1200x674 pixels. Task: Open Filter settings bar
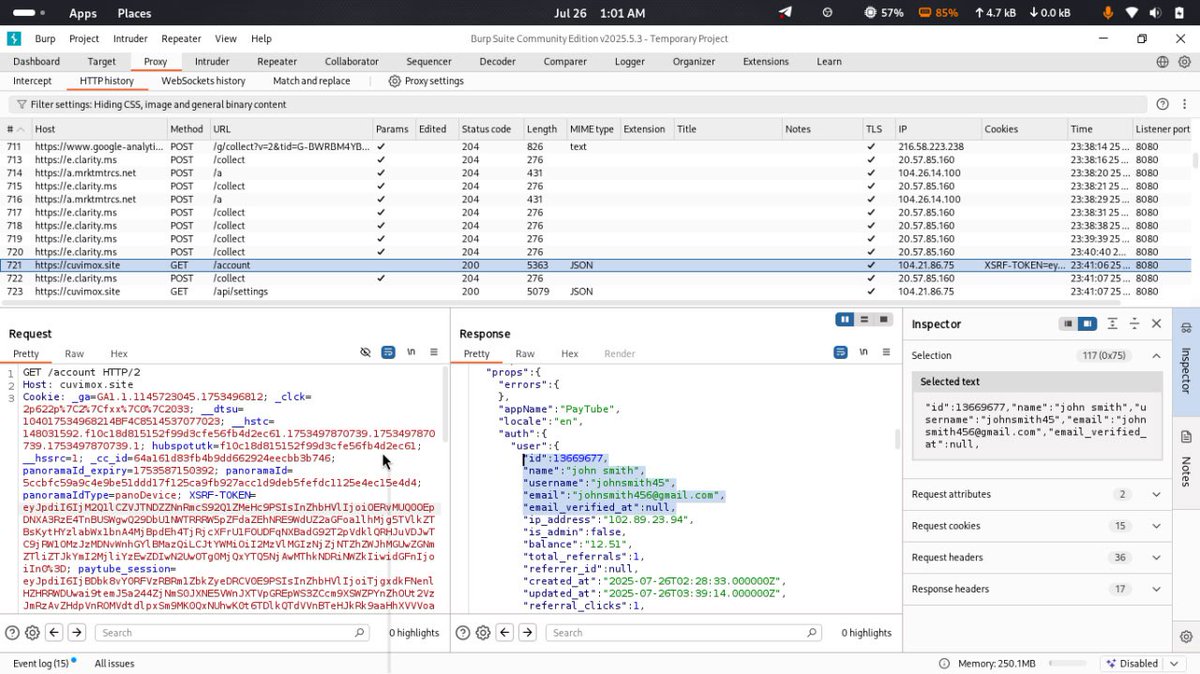580,104
